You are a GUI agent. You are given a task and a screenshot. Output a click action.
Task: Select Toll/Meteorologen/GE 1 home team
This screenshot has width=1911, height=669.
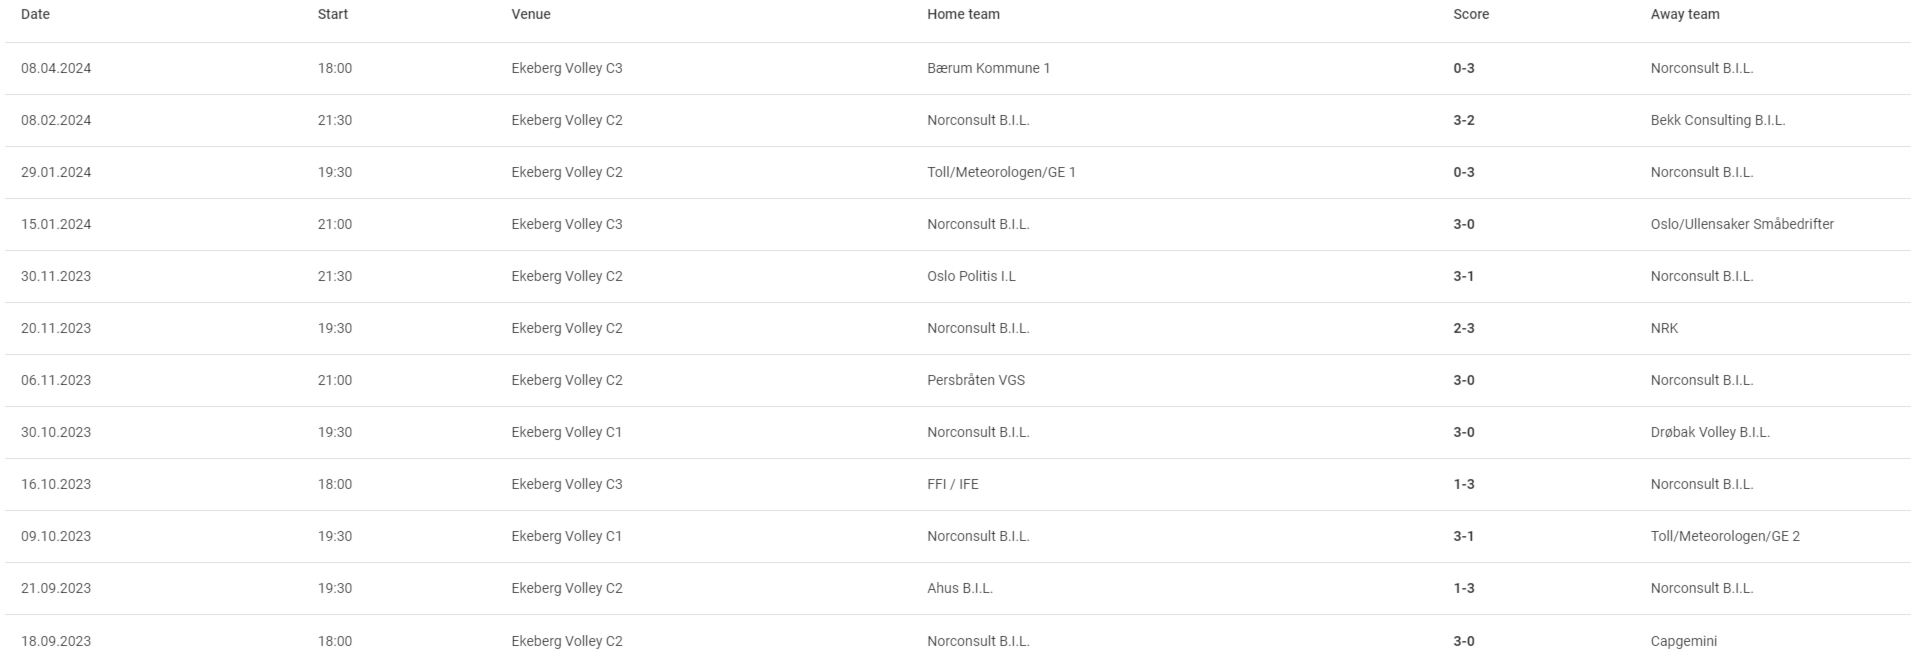[1001, 172]
